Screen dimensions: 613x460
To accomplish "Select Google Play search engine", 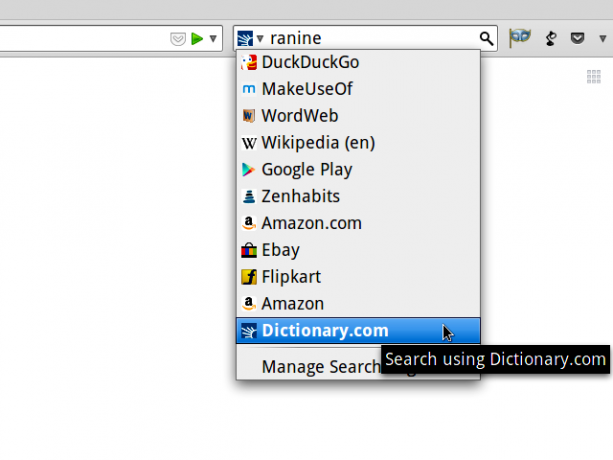I will coord(358,170).
